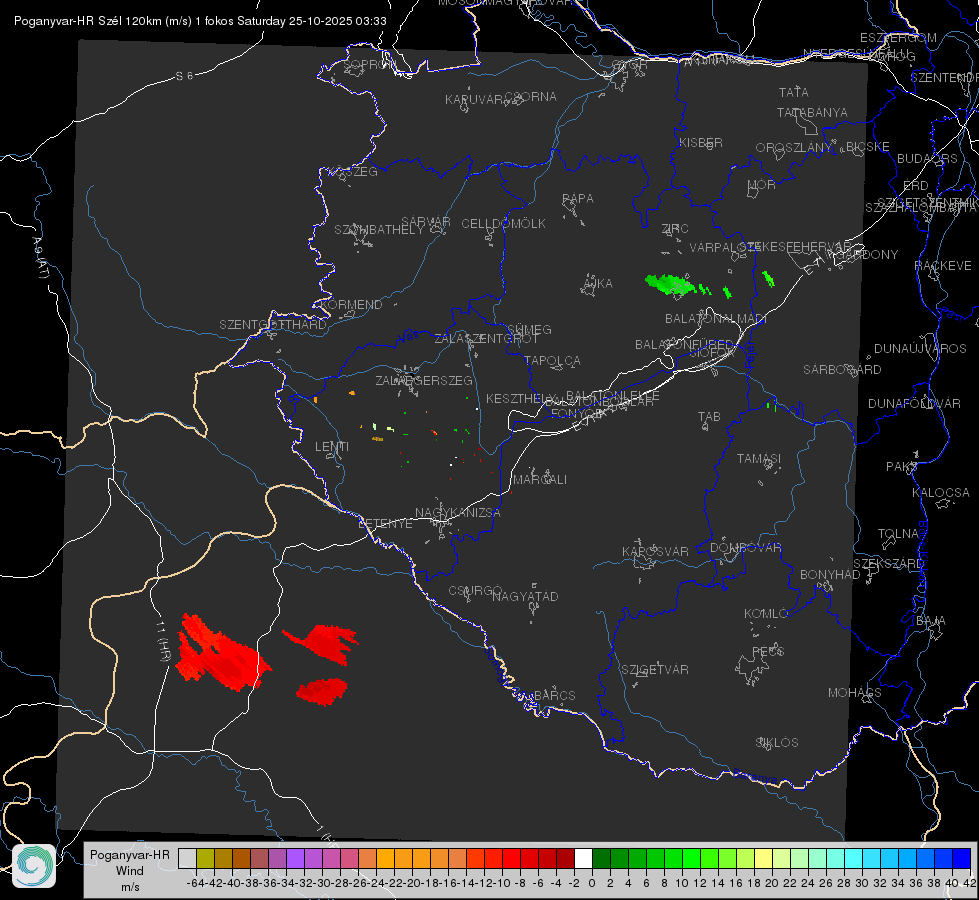The width and height of the screenshot is (979, 900).
Task: Click the gray first swatch of the legend
Action: [x=187, y=858]
